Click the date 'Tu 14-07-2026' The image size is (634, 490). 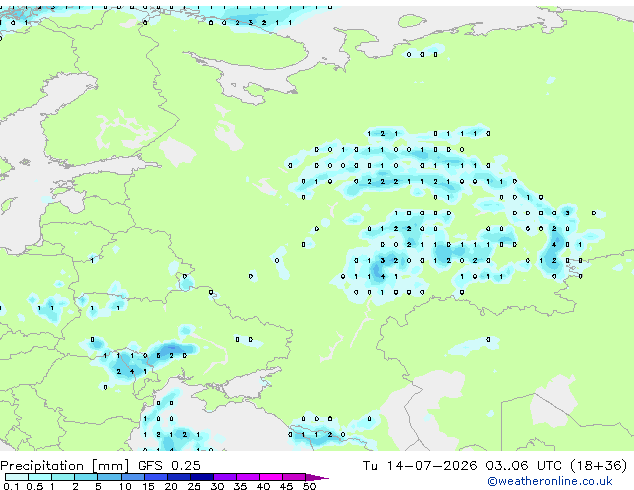[420, 466]
